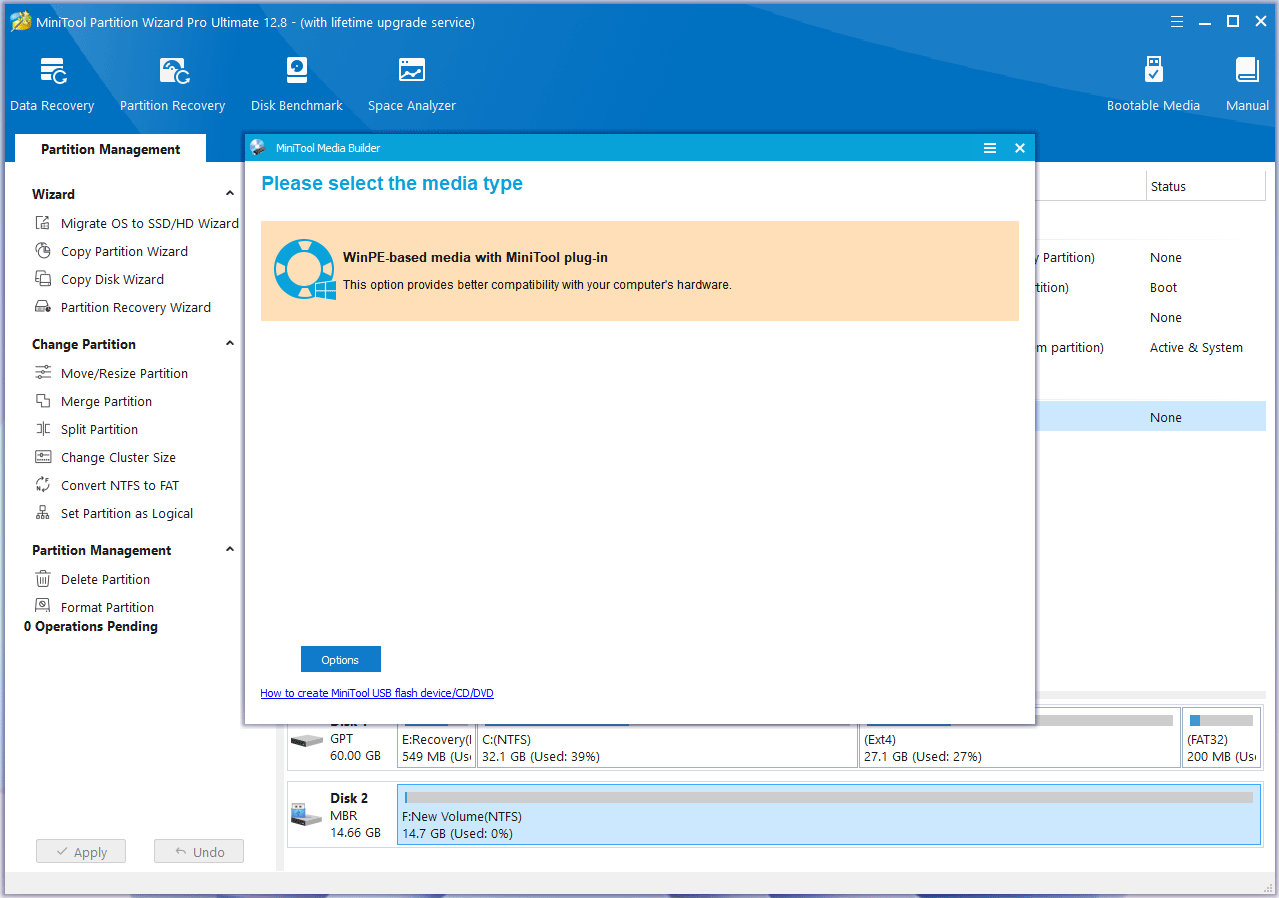Select Disk 1 GPT disk icon
This screenshot has width=1279, height=898.
(306, 741)
